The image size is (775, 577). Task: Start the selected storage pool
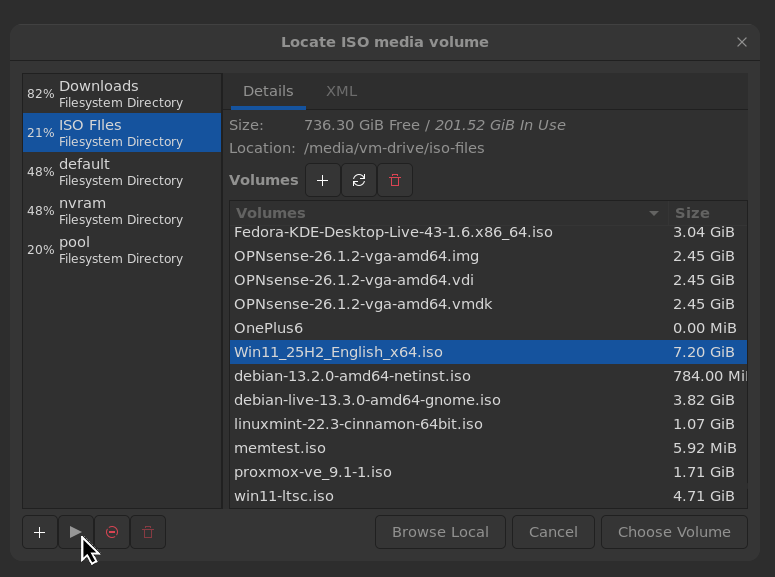pyautogui.click(x=76, y=532)
